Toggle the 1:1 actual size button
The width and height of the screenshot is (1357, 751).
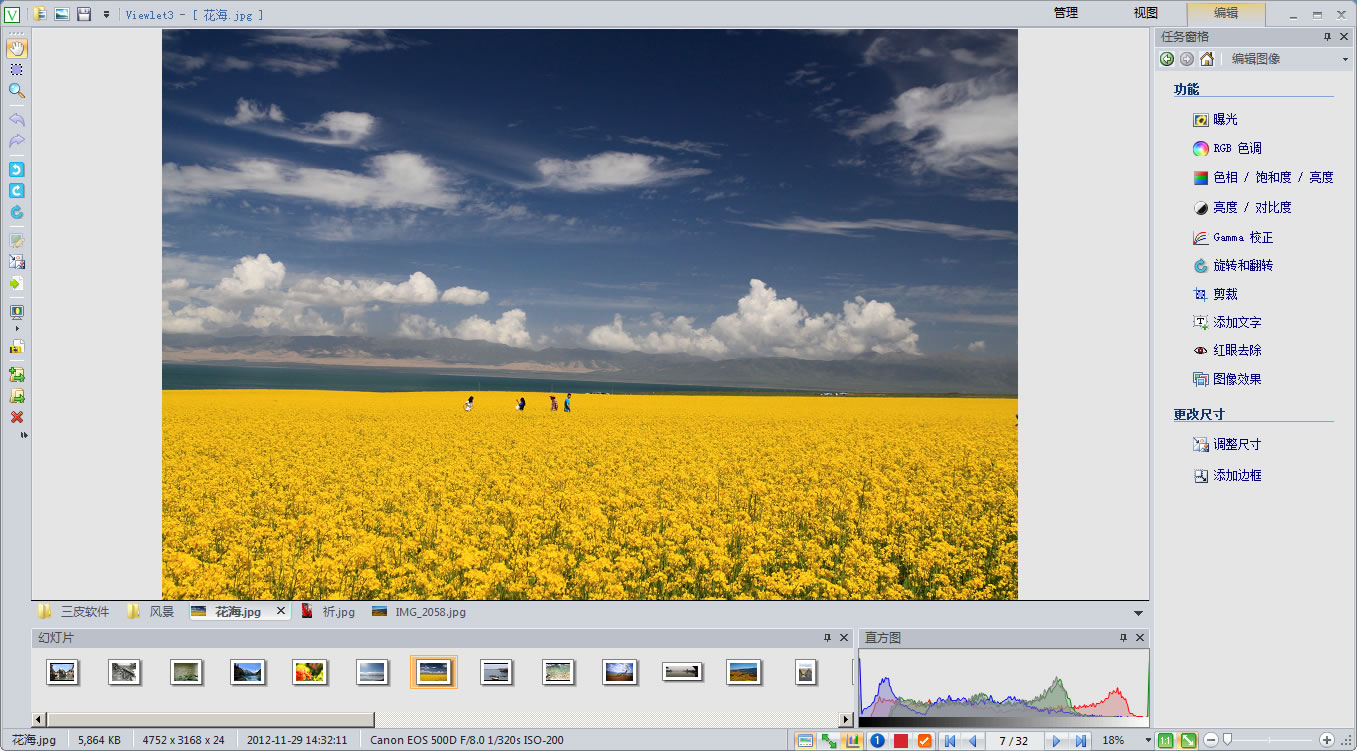pyautogui.click(x=1166, y=741)
